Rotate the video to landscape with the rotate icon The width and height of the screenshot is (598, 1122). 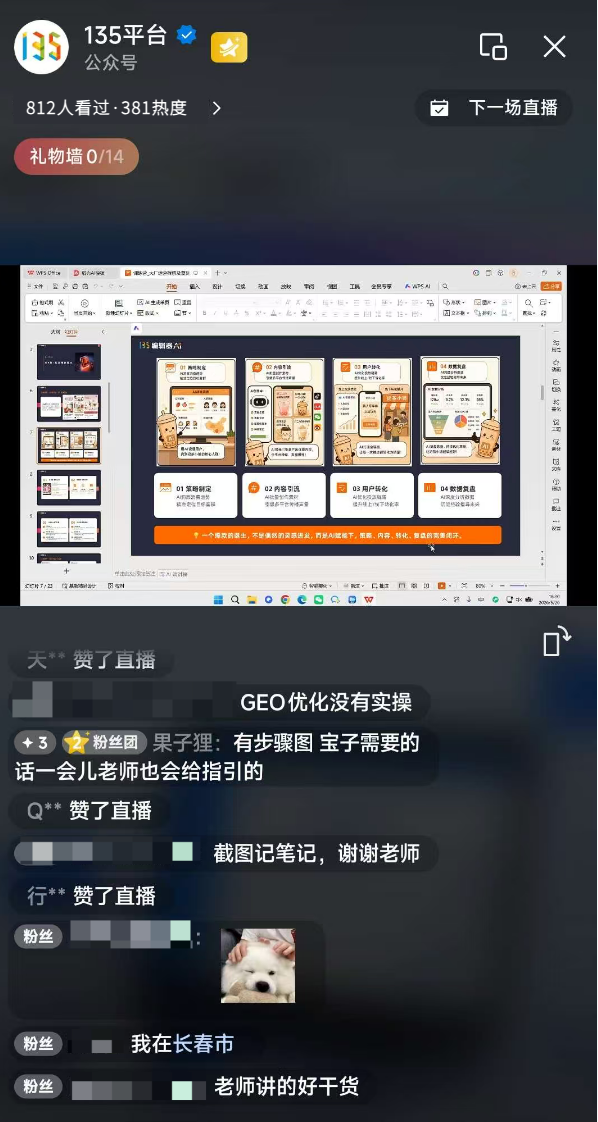[557, 641]
